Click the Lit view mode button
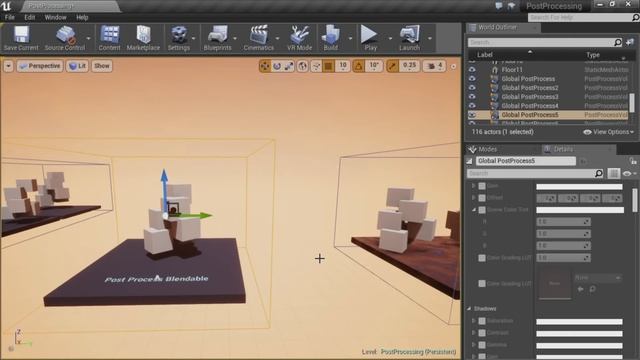Viewport: 640px width, 360px height. (x=77, y=66)
